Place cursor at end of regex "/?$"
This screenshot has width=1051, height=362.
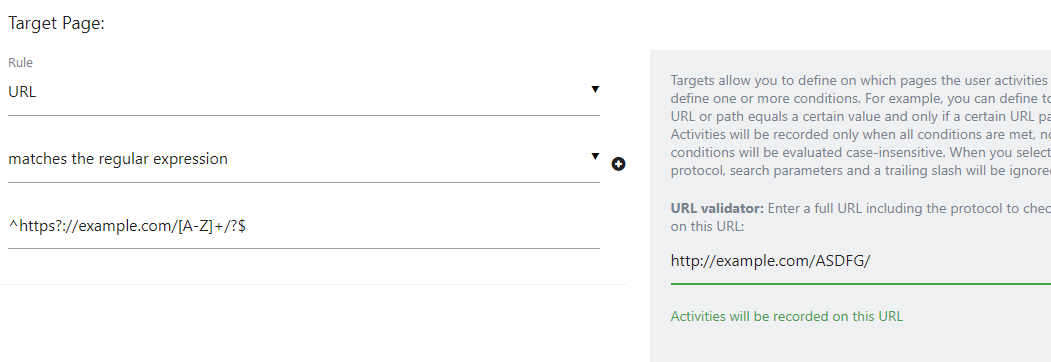246,227
